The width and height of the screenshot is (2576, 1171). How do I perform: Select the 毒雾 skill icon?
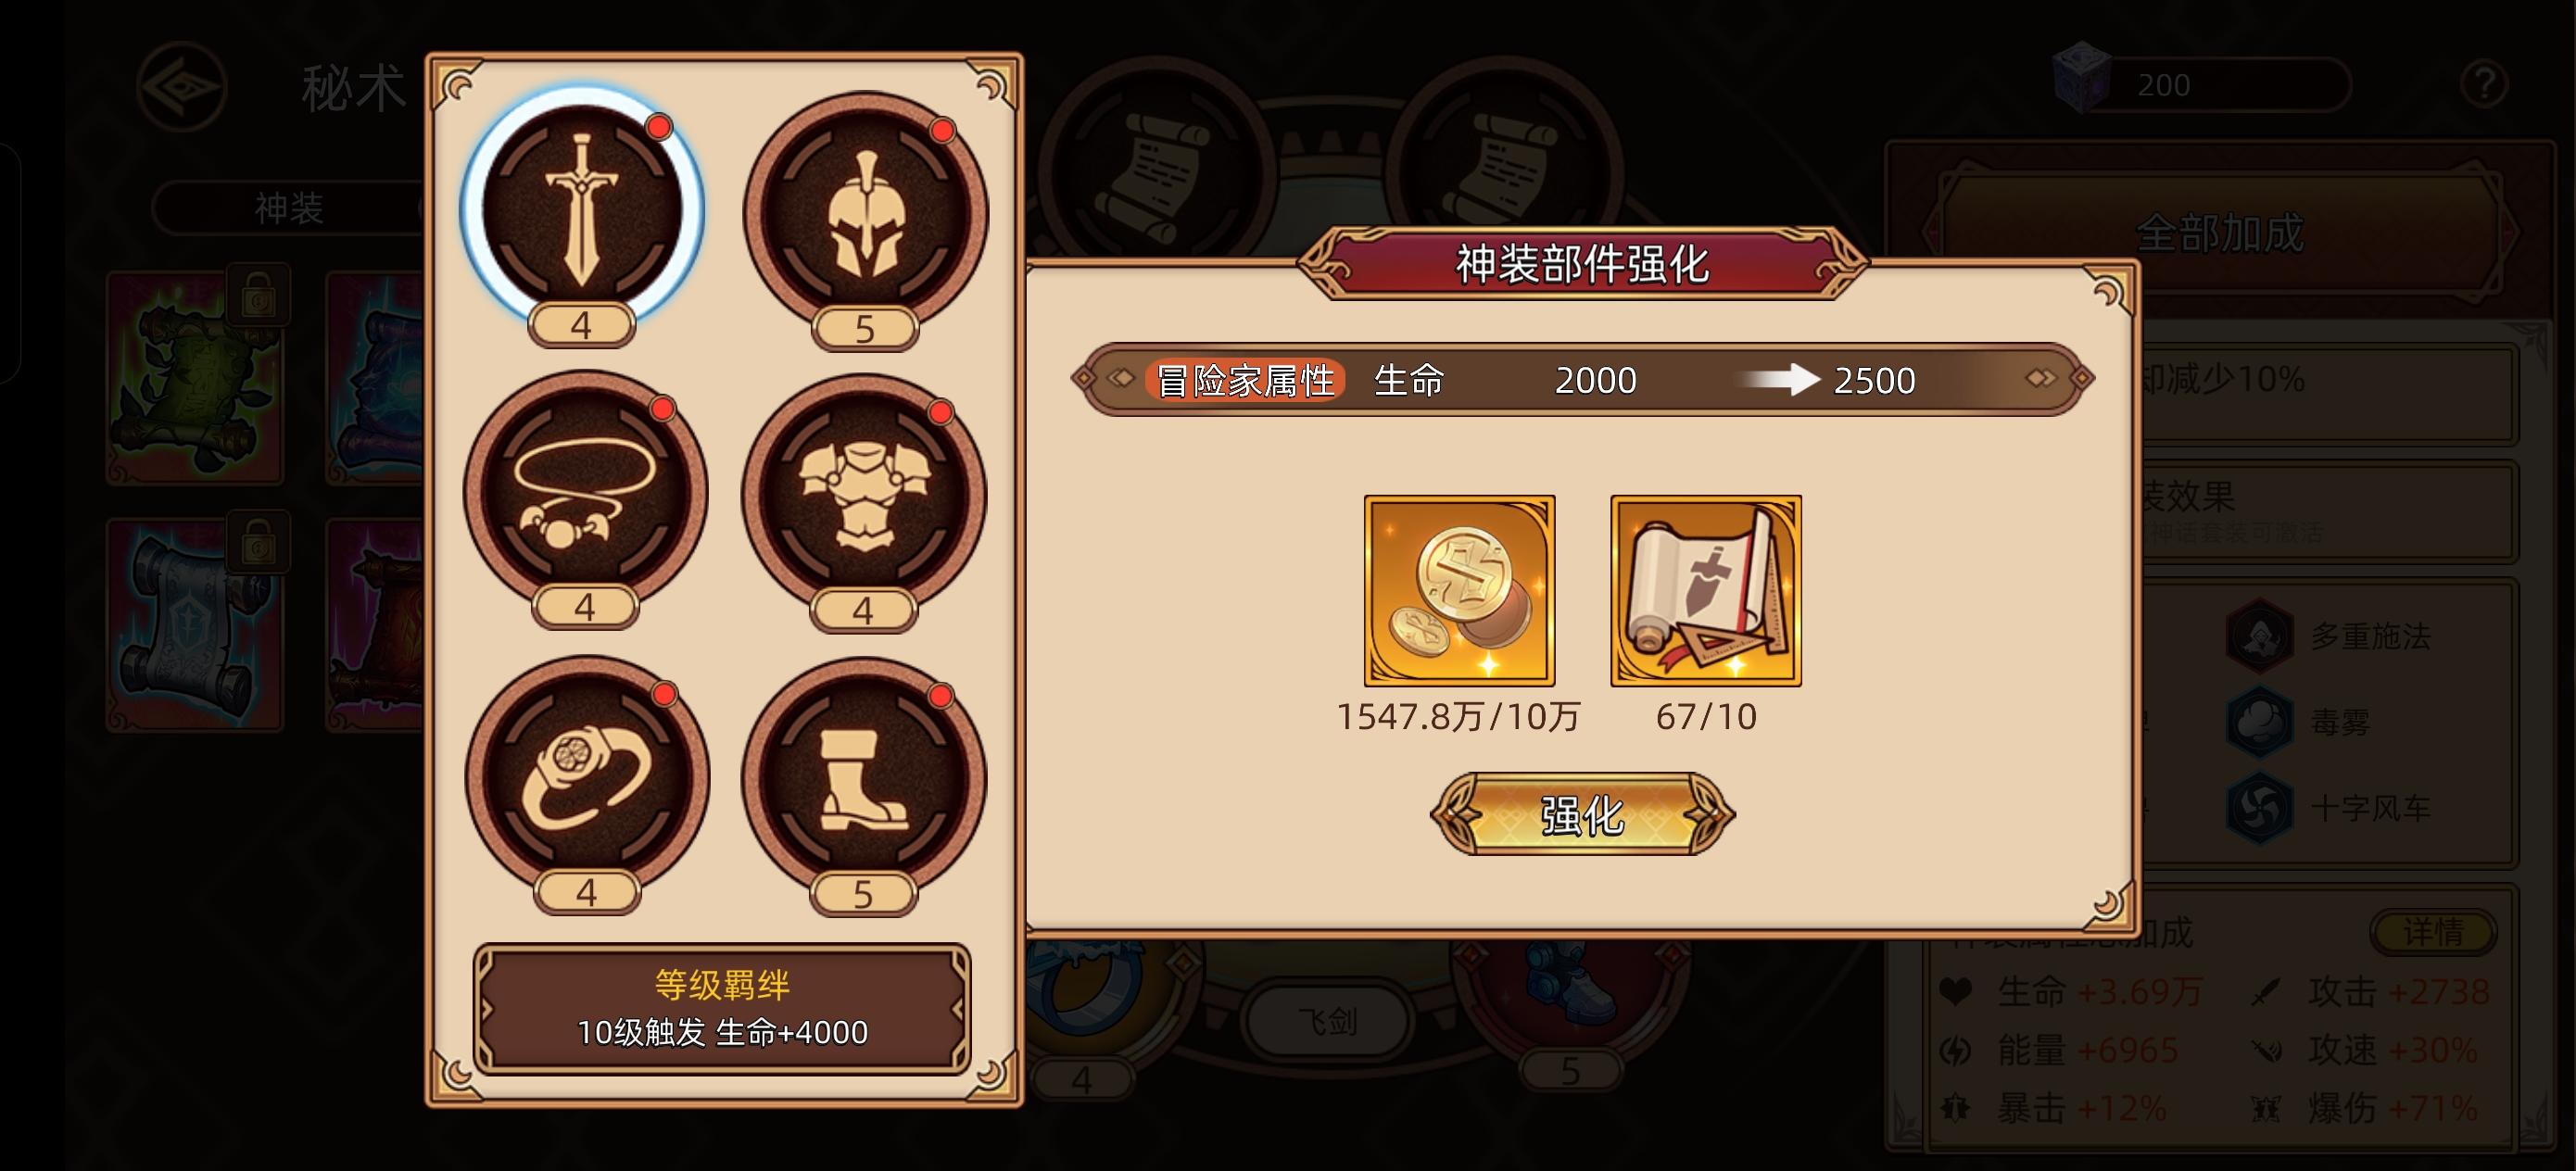click(2259, 722)
